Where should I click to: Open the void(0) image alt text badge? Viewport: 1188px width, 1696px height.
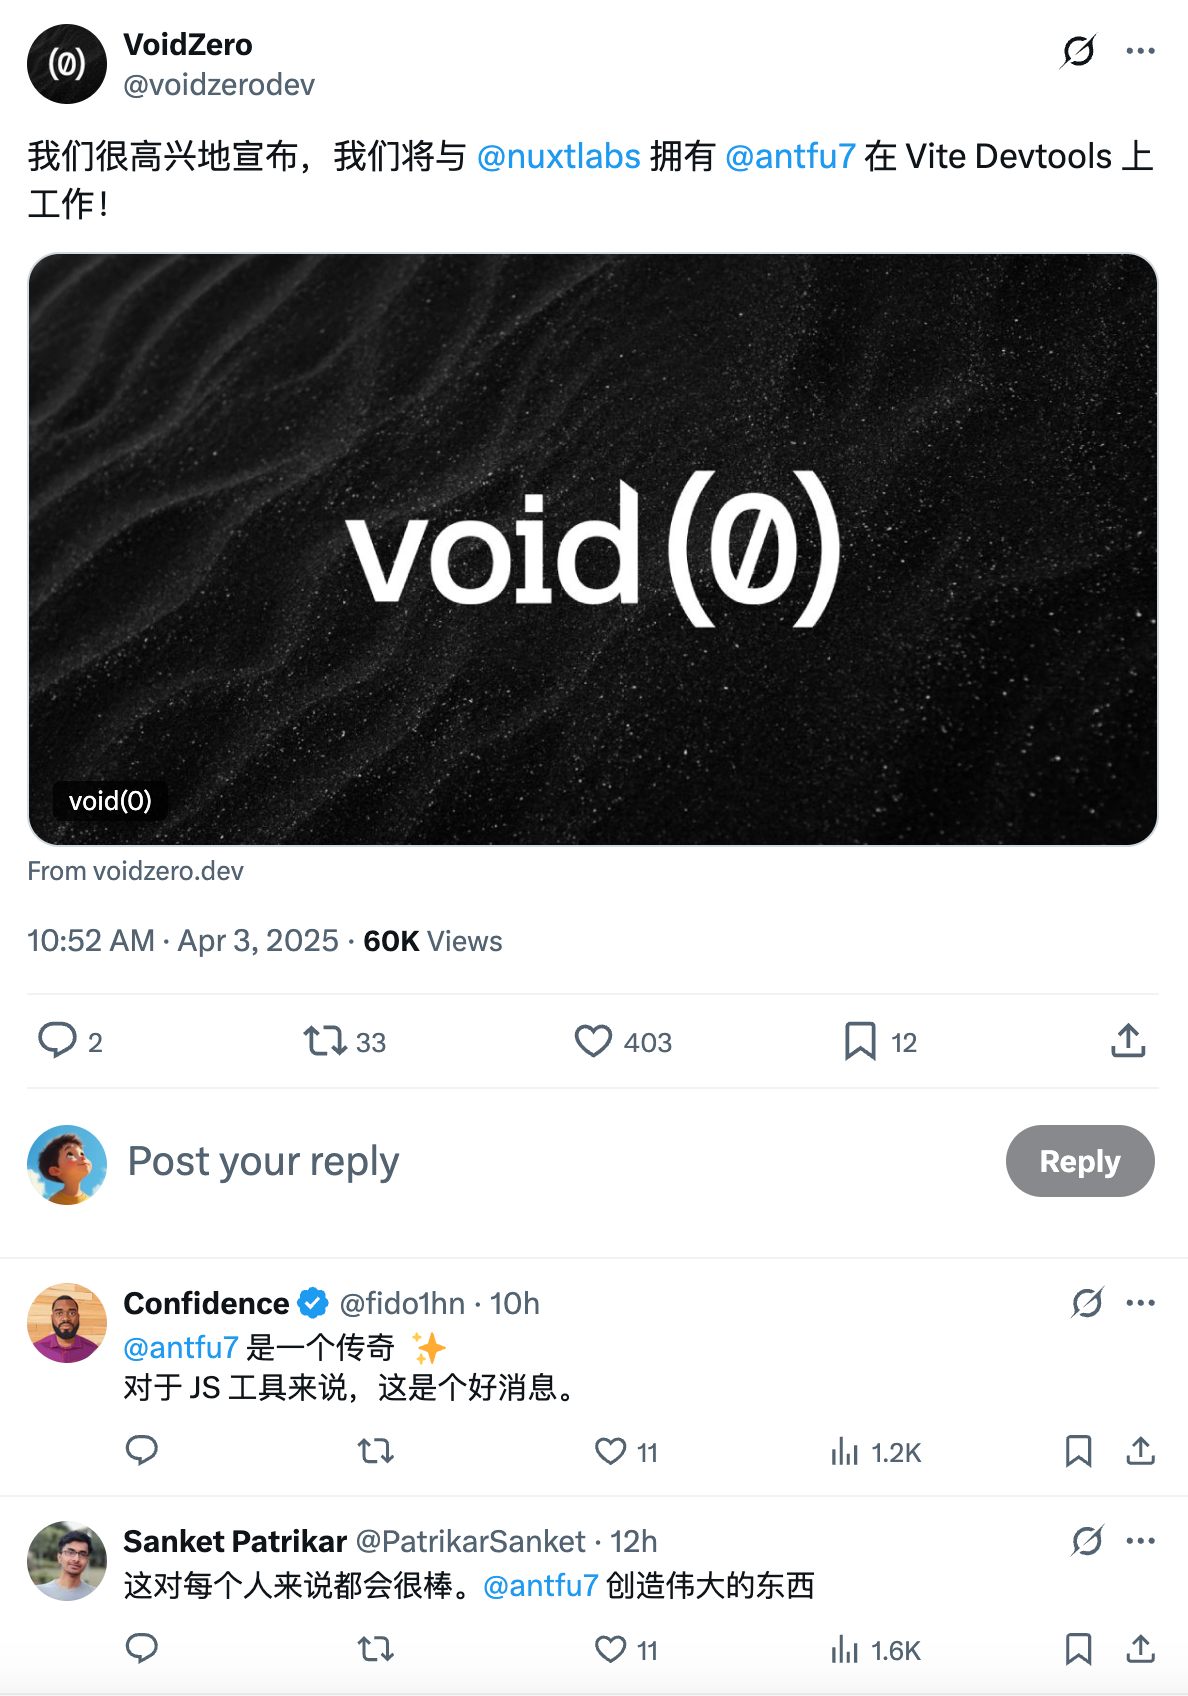click(112, 800)
